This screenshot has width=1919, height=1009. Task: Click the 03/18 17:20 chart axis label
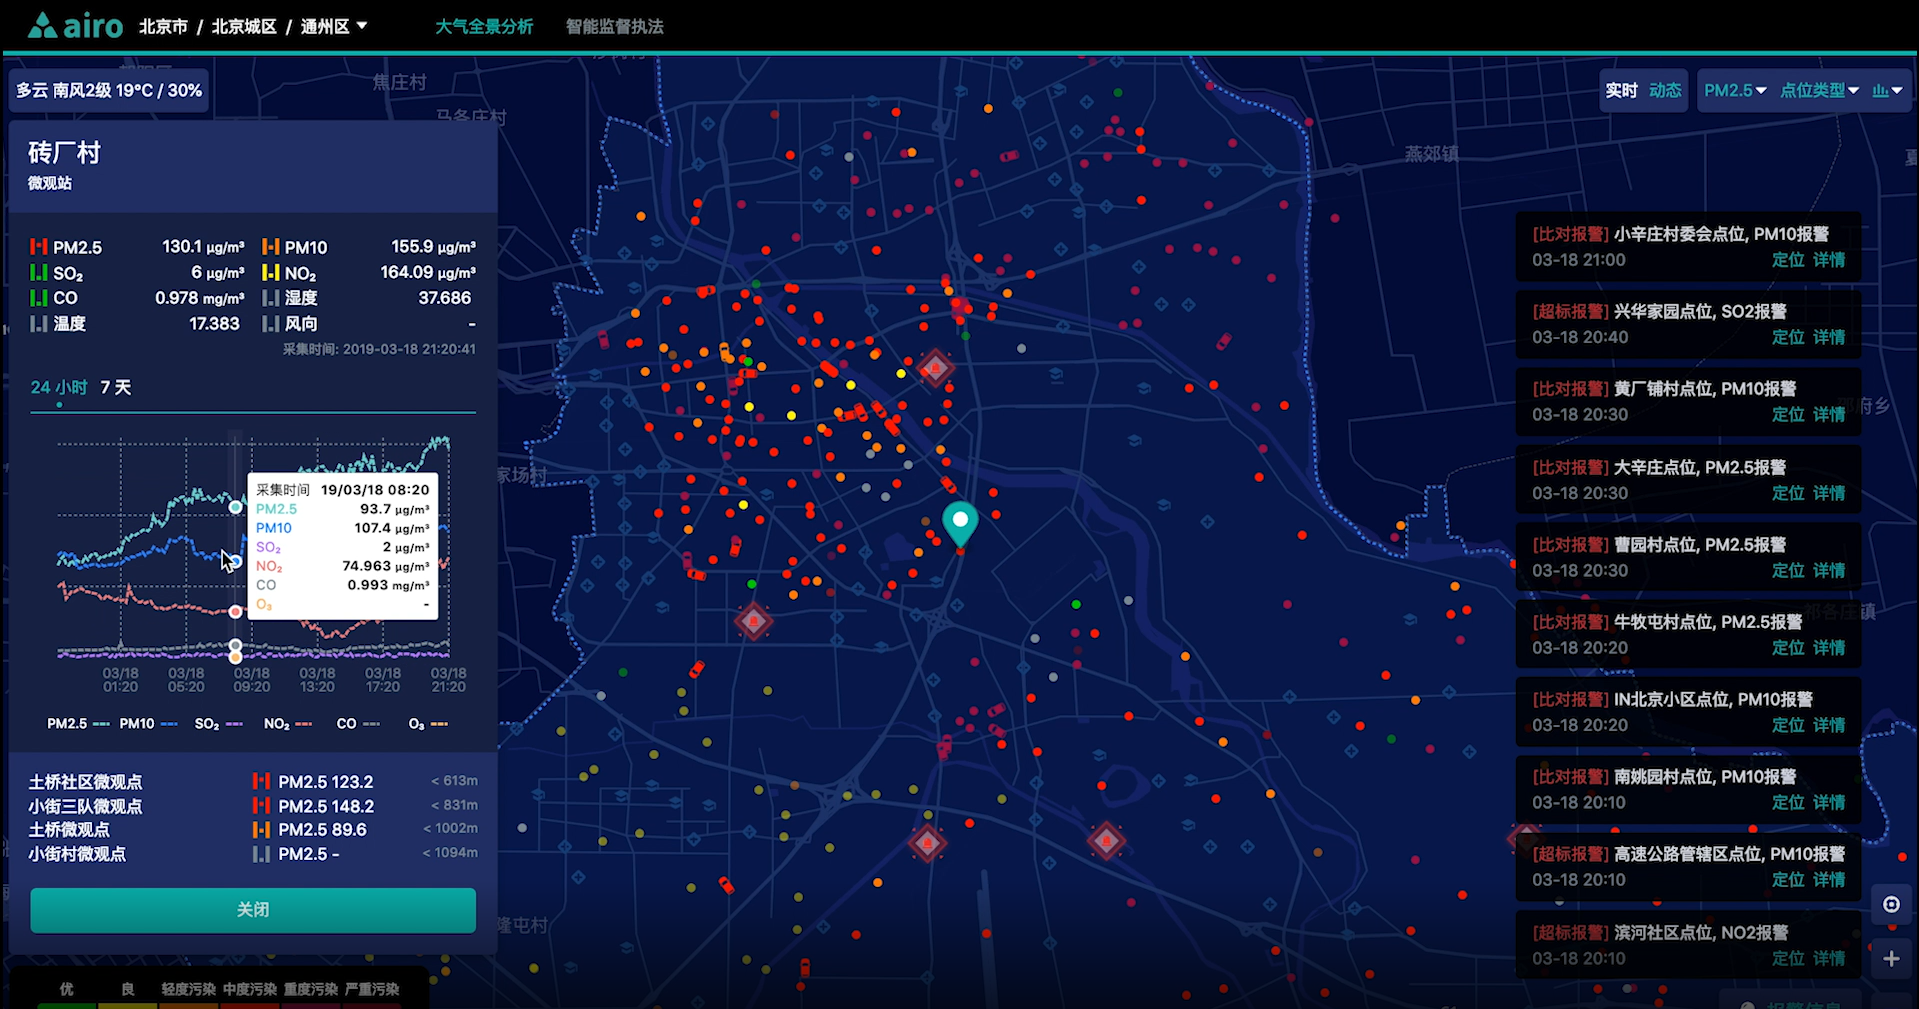(383, 680)
